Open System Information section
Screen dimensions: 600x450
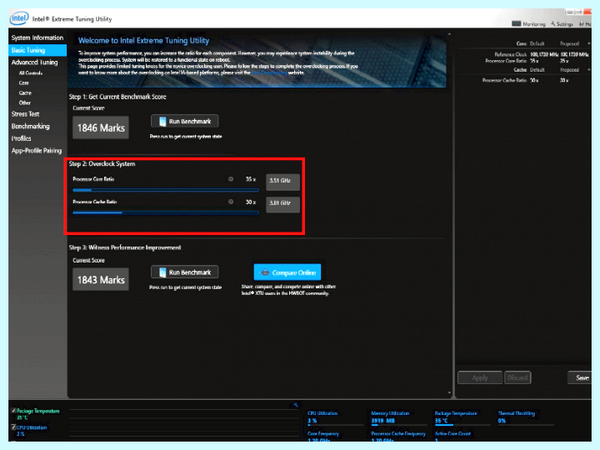point(37,38)
